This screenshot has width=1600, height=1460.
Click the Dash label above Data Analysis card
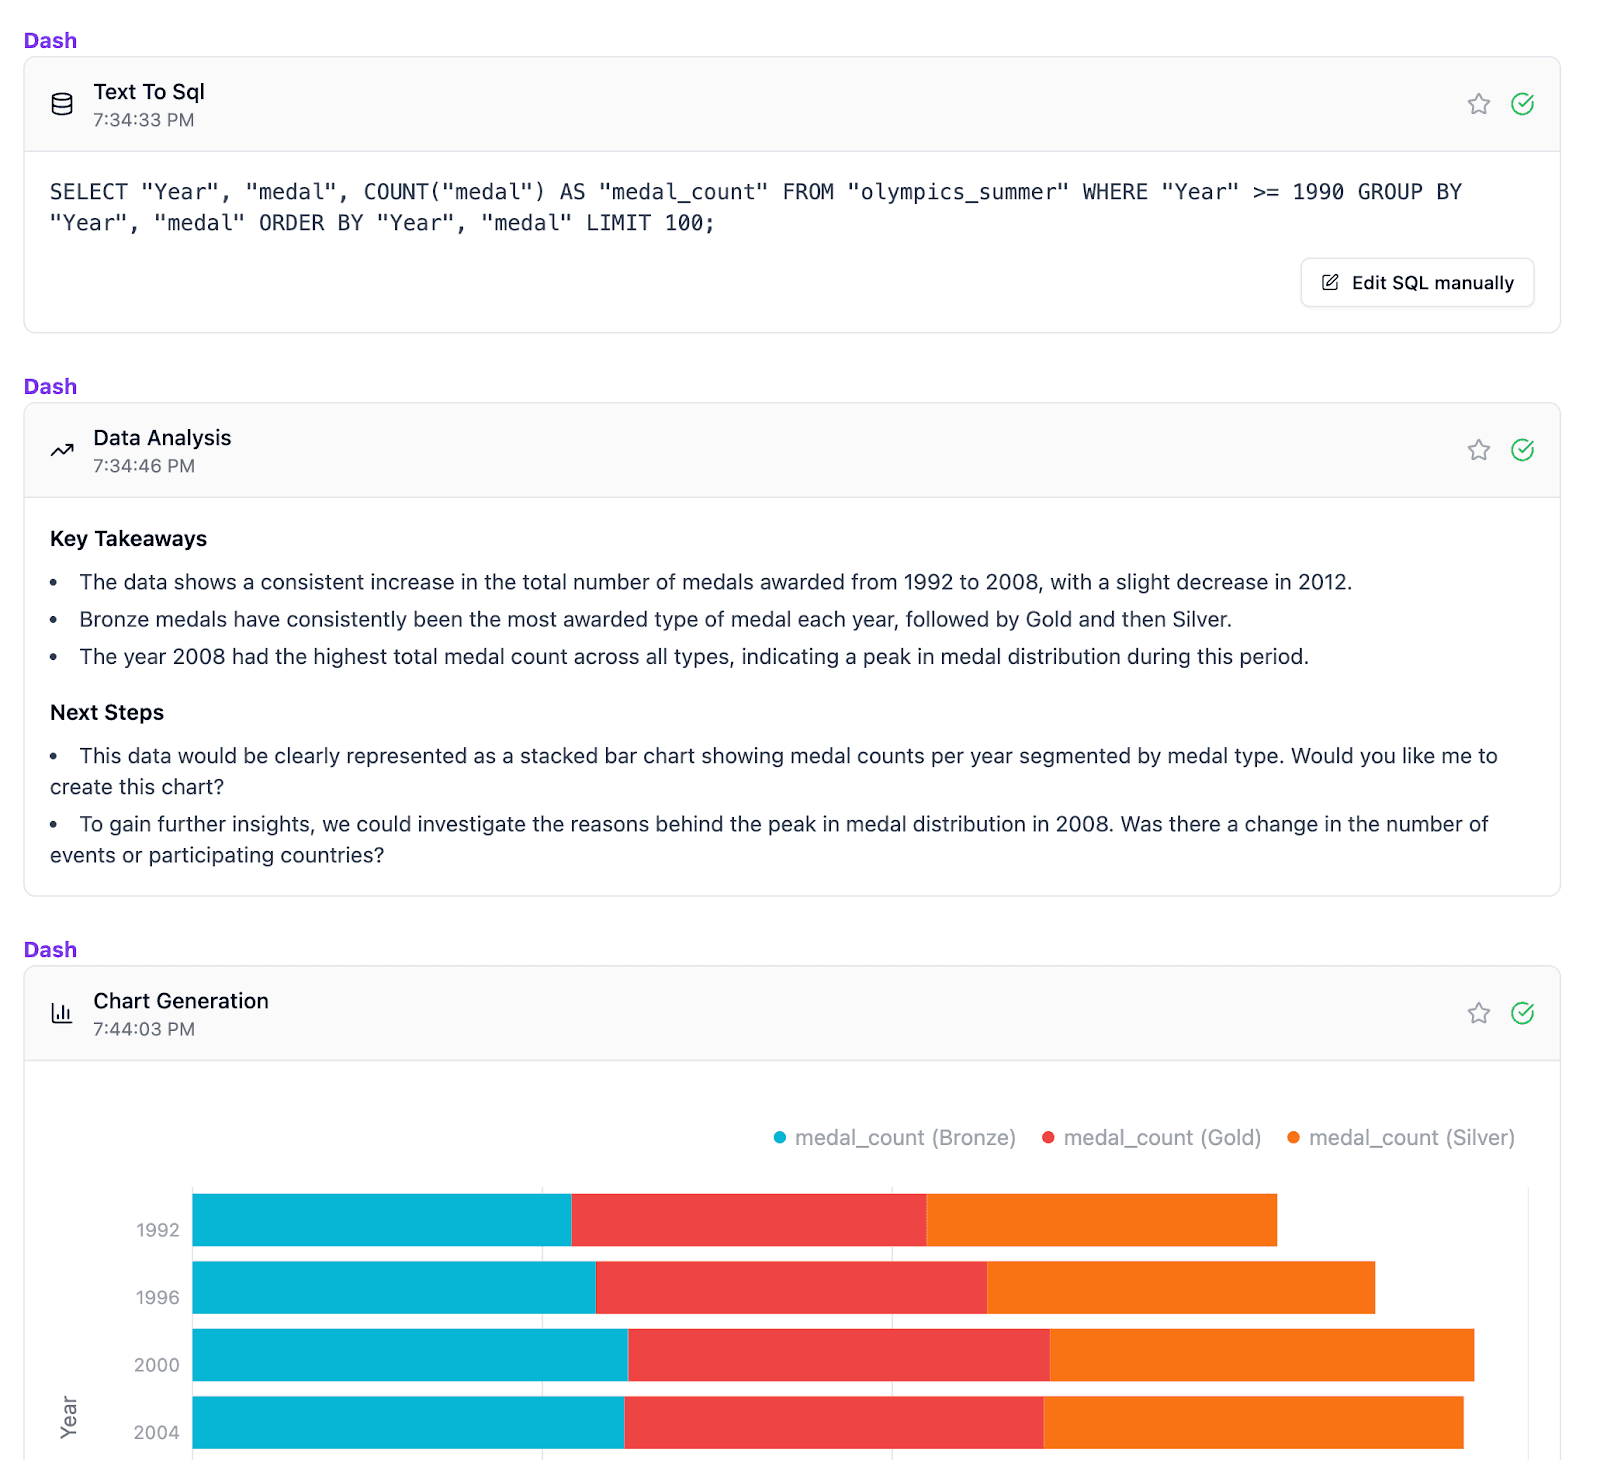[x=49, y=386]
